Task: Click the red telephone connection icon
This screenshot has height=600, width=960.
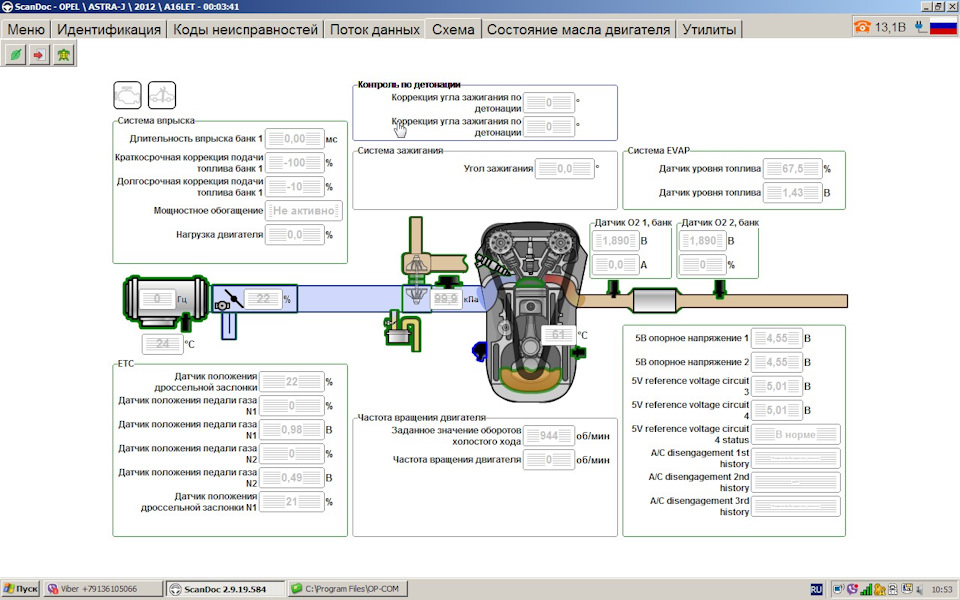Action: (862, 26)
